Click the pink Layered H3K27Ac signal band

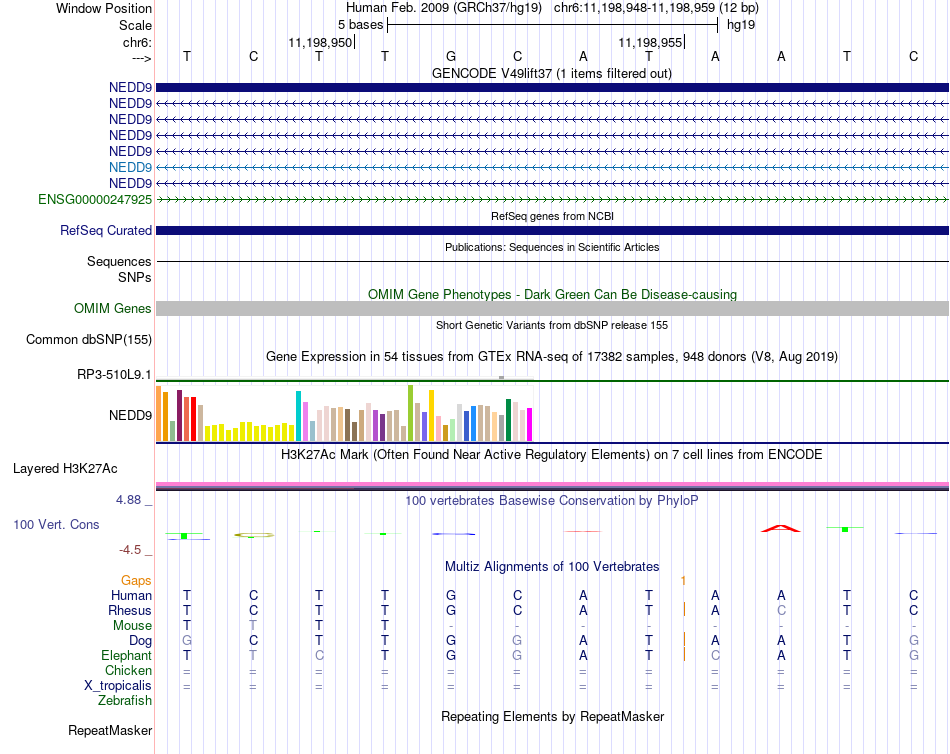point(552,484)
